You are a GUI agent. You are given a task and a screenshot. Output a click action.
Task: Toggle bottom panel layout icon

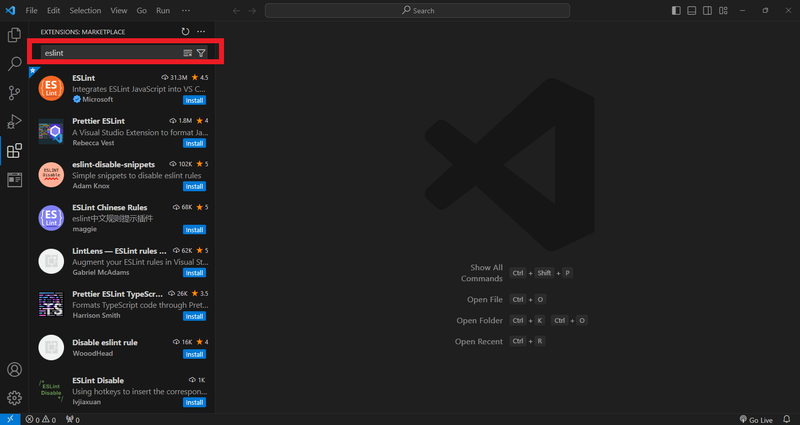tap(691, 11)
